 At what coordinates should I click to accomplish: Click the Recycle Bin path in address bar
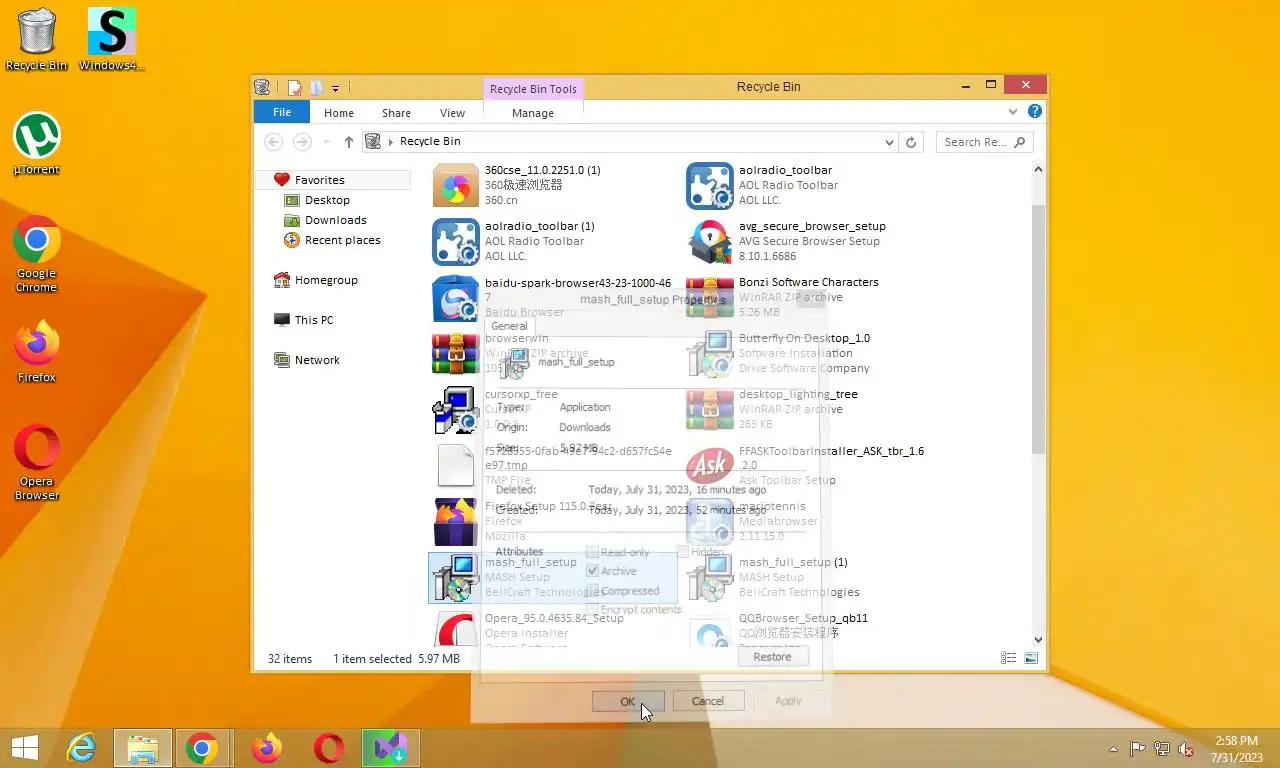coord(430,142)
